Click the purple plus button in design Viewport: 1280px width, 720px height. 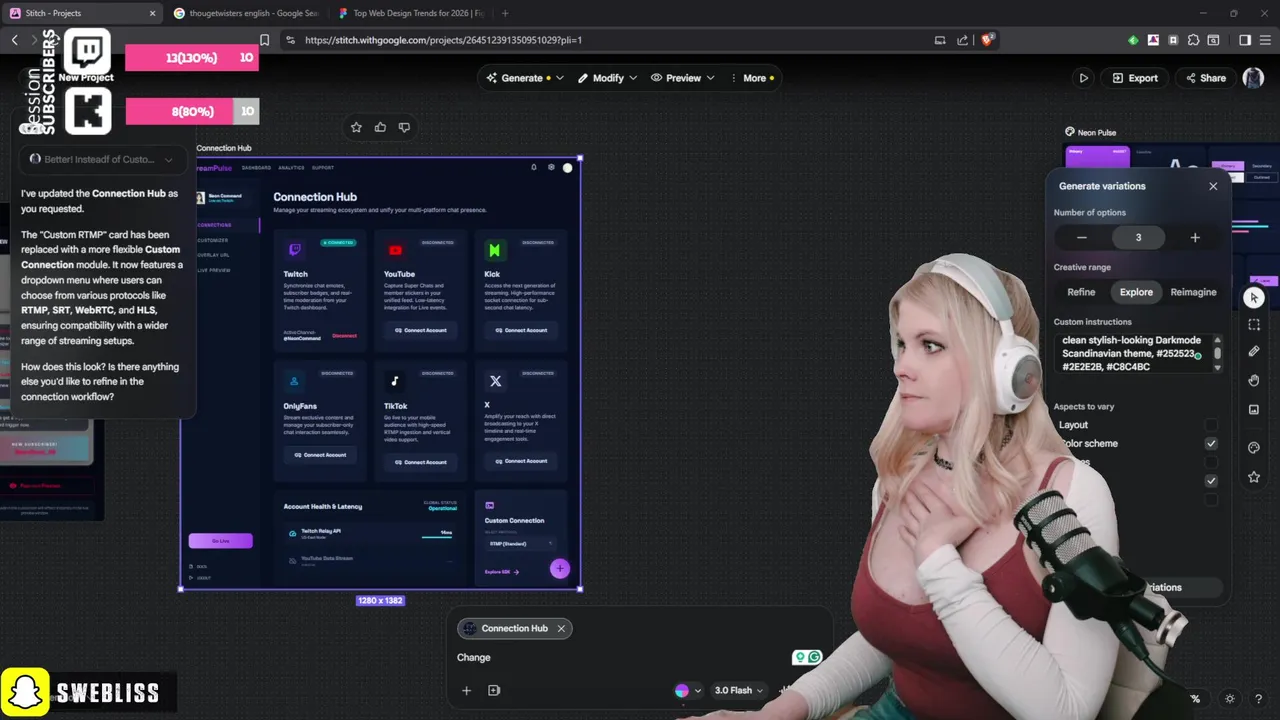coord(560,569)
